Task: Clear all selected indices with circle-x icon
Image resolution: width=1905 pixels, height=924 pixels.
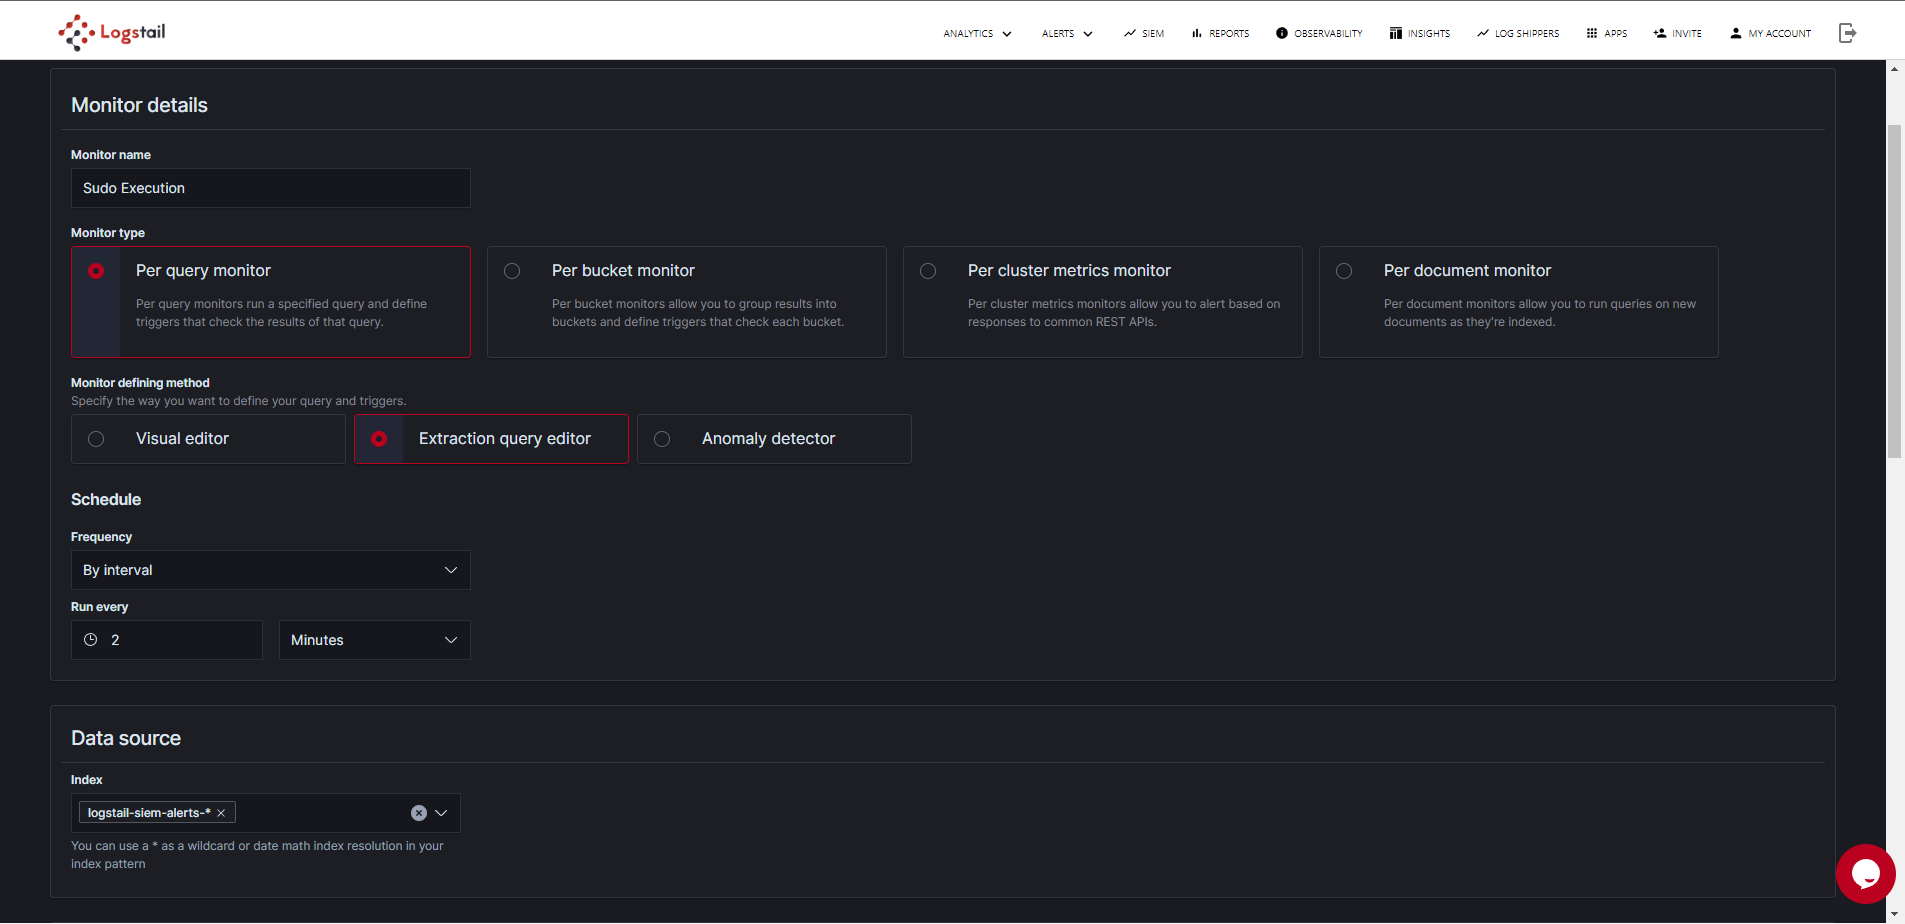Action: (x=419, y=813)
